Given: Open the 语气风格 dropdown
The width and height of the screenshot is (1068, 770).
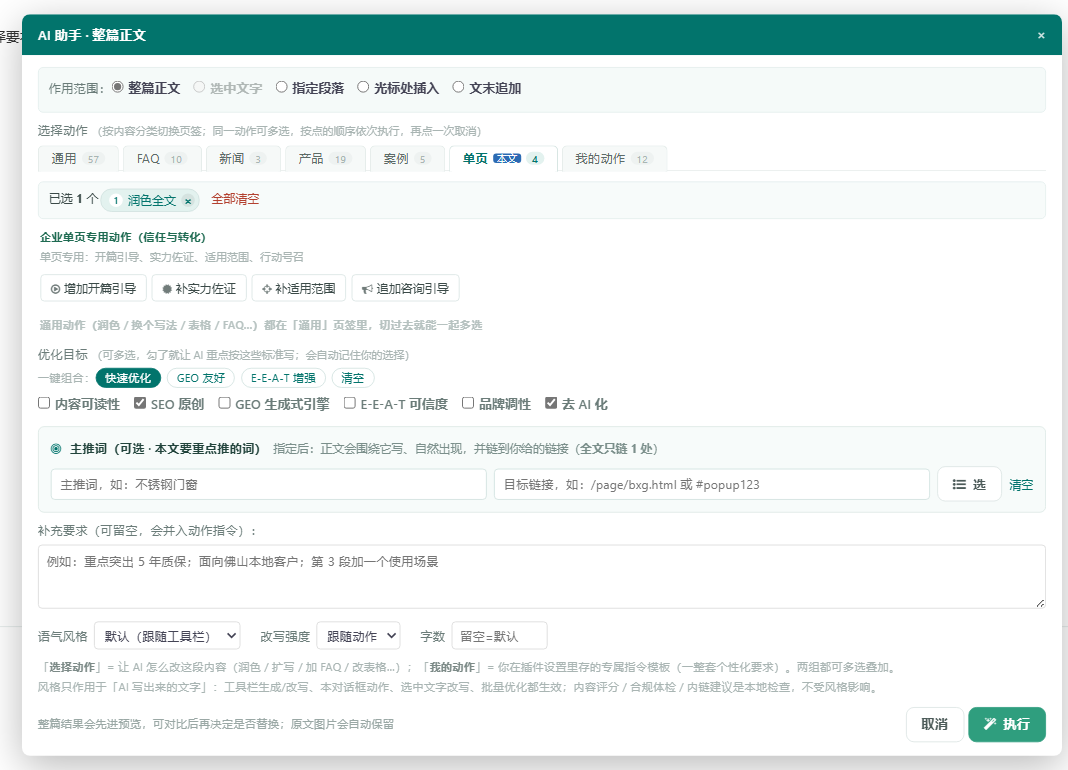Looking at the screenshot, I should pyautogui.click(x=167, y=636).
